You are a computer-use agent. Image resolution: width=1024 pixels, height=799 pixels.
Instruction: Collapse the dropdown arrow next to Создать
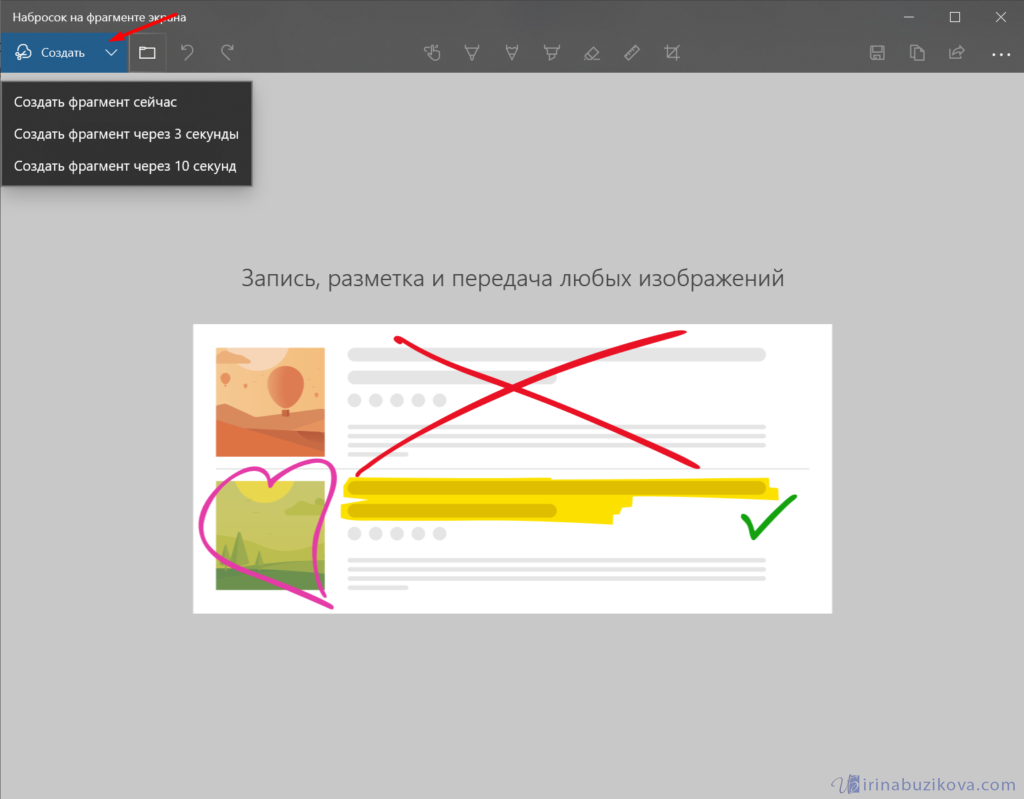click(x=111, y=52)
